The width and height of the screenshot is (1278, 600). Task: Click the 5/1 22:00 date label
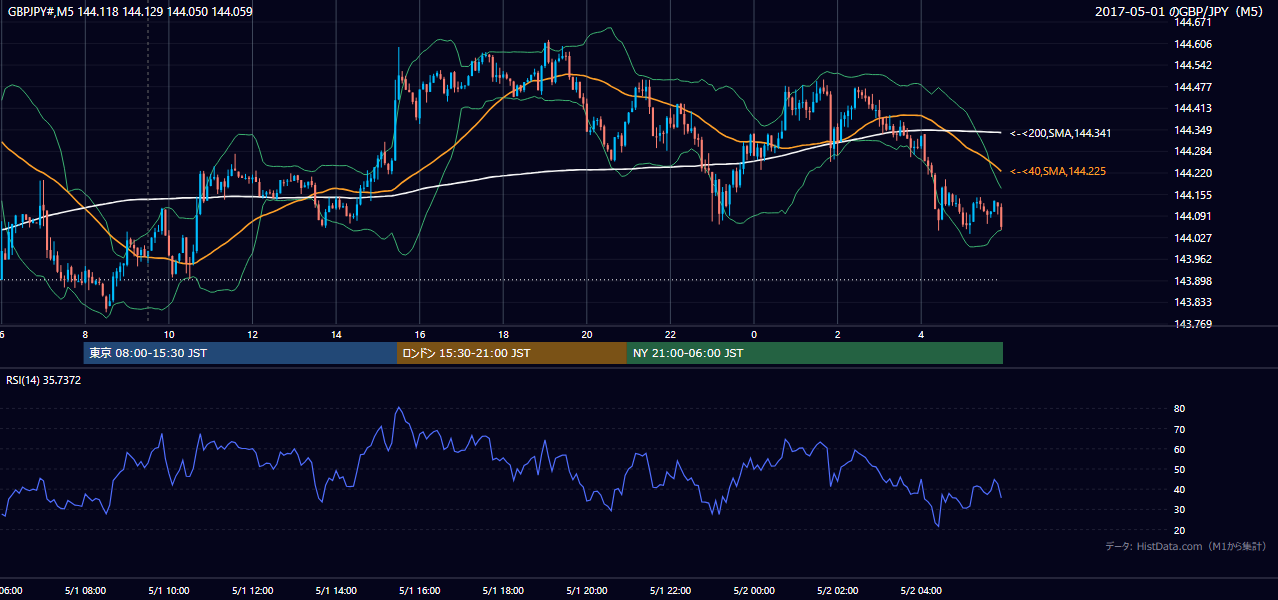[x=670, y=591]
